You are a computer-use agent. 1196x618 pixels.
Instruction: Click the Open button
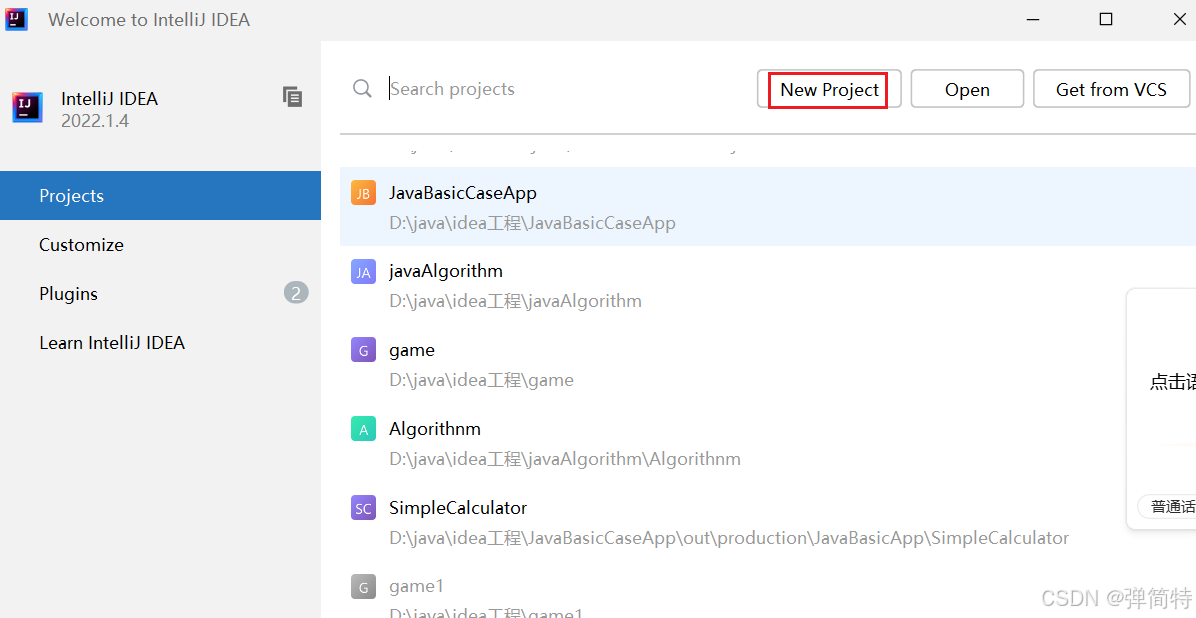(x=967, y=89)
